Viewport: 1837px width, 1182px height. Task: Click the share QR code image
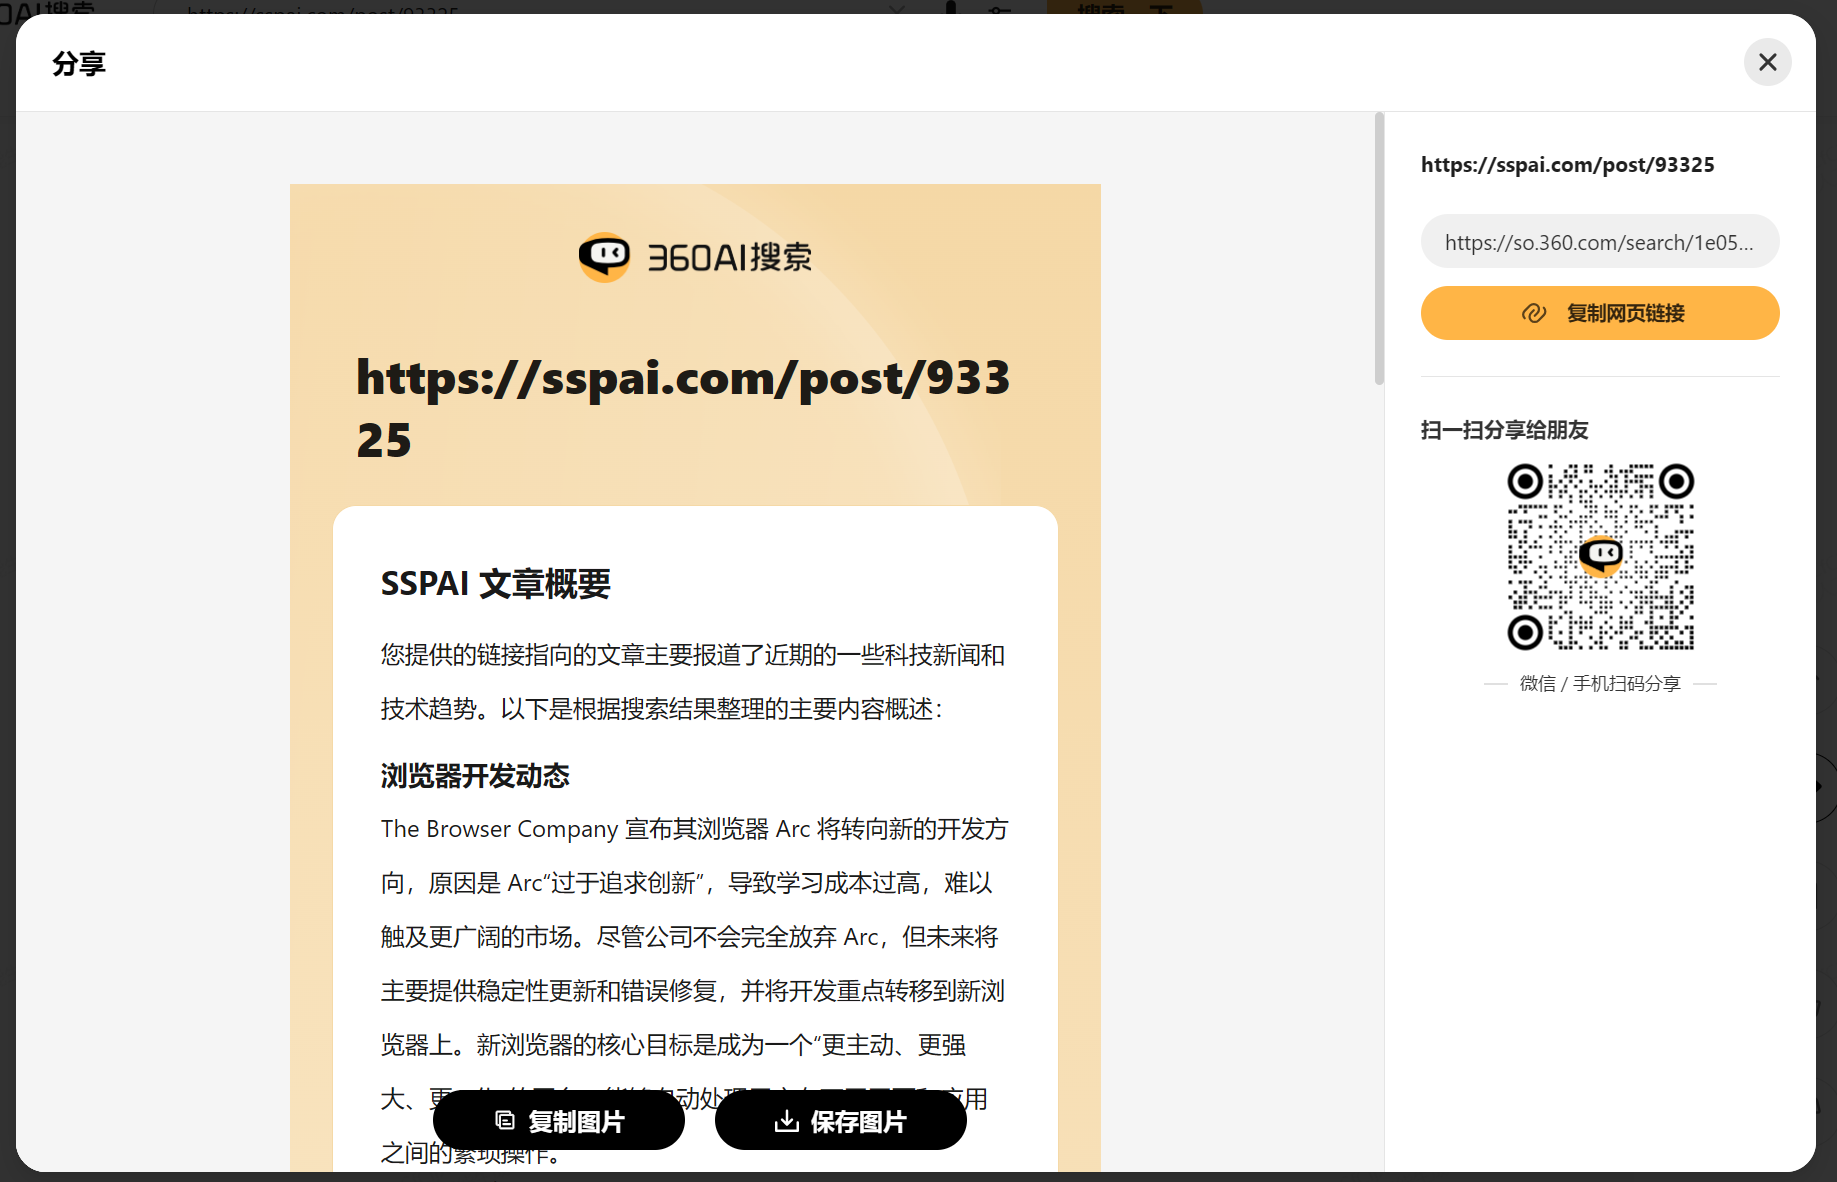coord(1600,557)
